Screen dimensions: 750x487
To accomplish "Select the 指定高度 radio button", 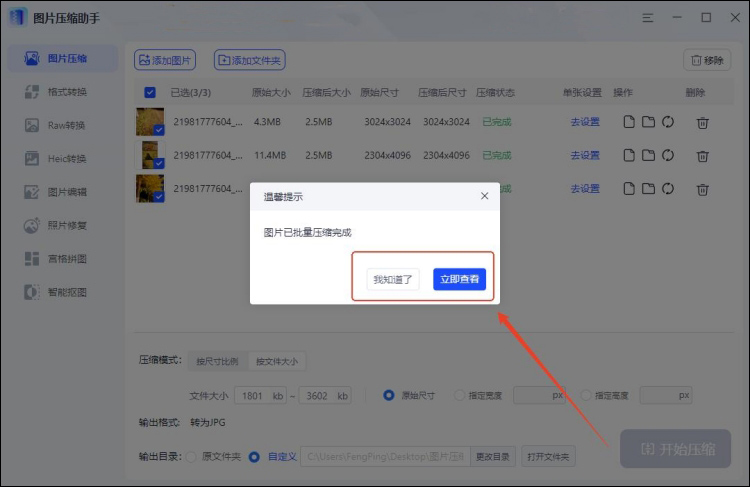I will pyautogui.click(x=586, y=396).
